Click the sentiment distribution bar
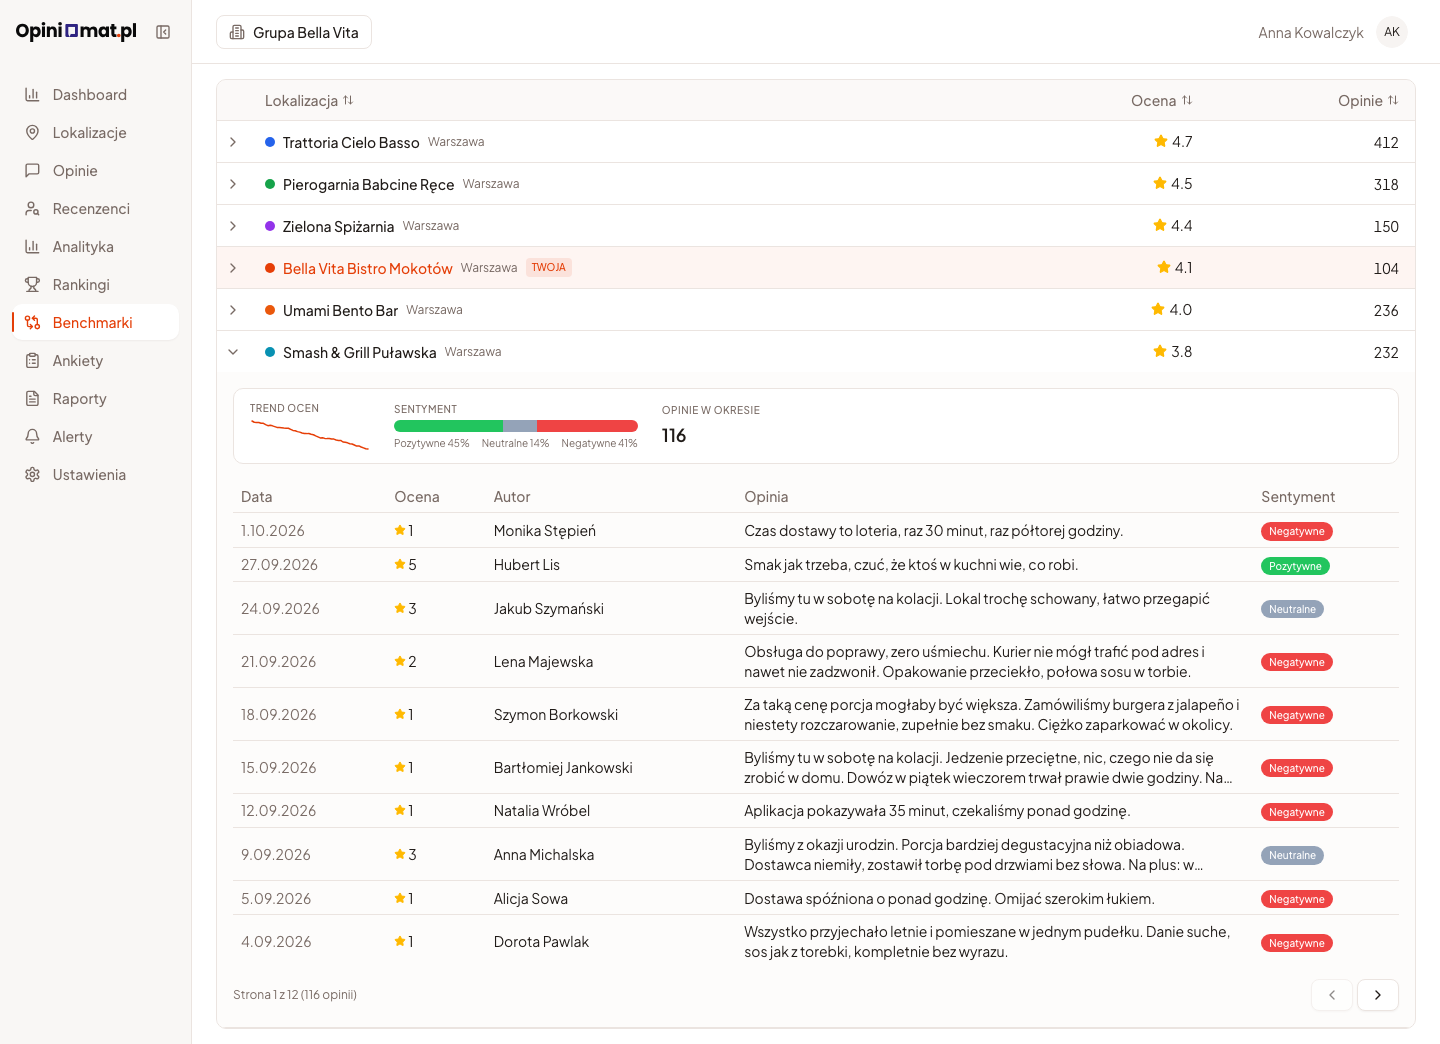The width and height of the screenshot is (1440, 1044). [x=516, y=426]
